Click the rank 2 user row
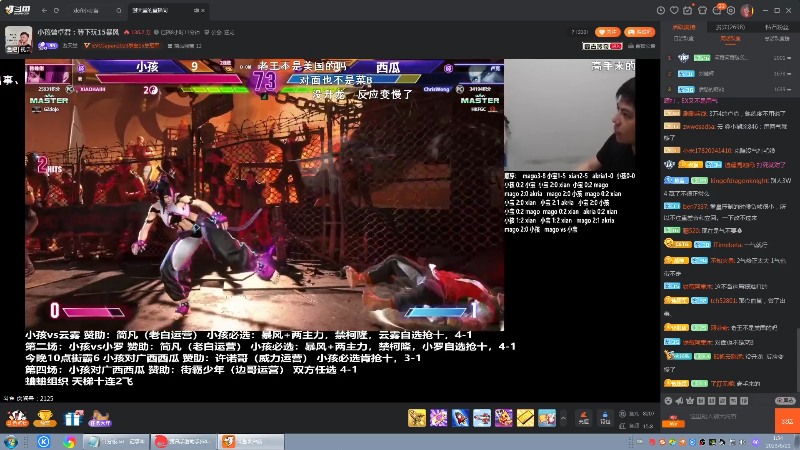The height and width of the screenshot is (450, 800). click(730, 73)
